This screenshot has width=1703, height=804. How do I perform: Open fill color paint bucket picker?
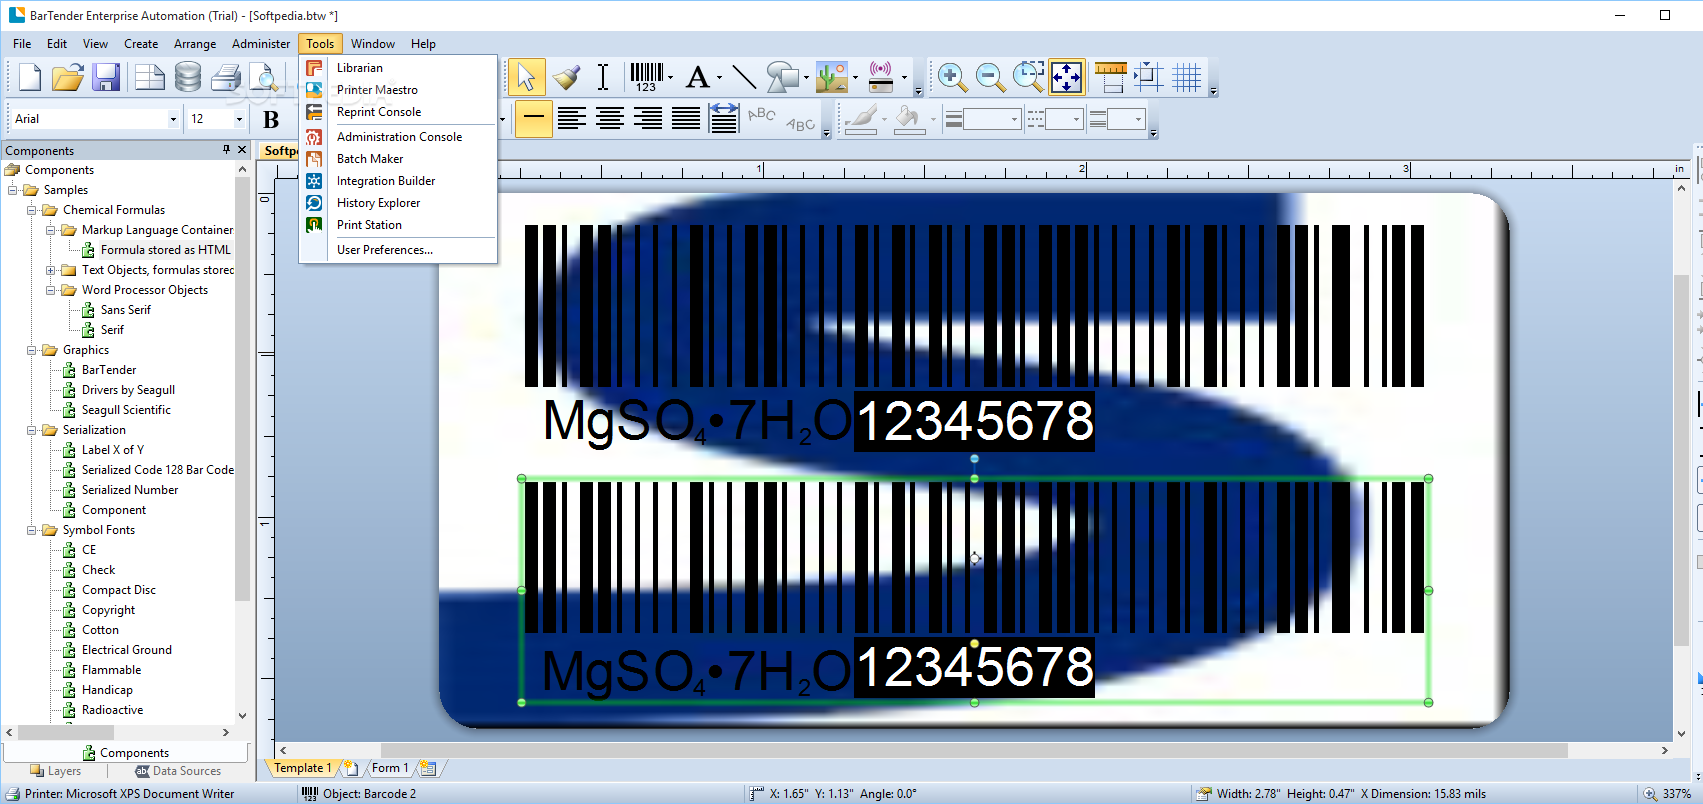point(909,119)
